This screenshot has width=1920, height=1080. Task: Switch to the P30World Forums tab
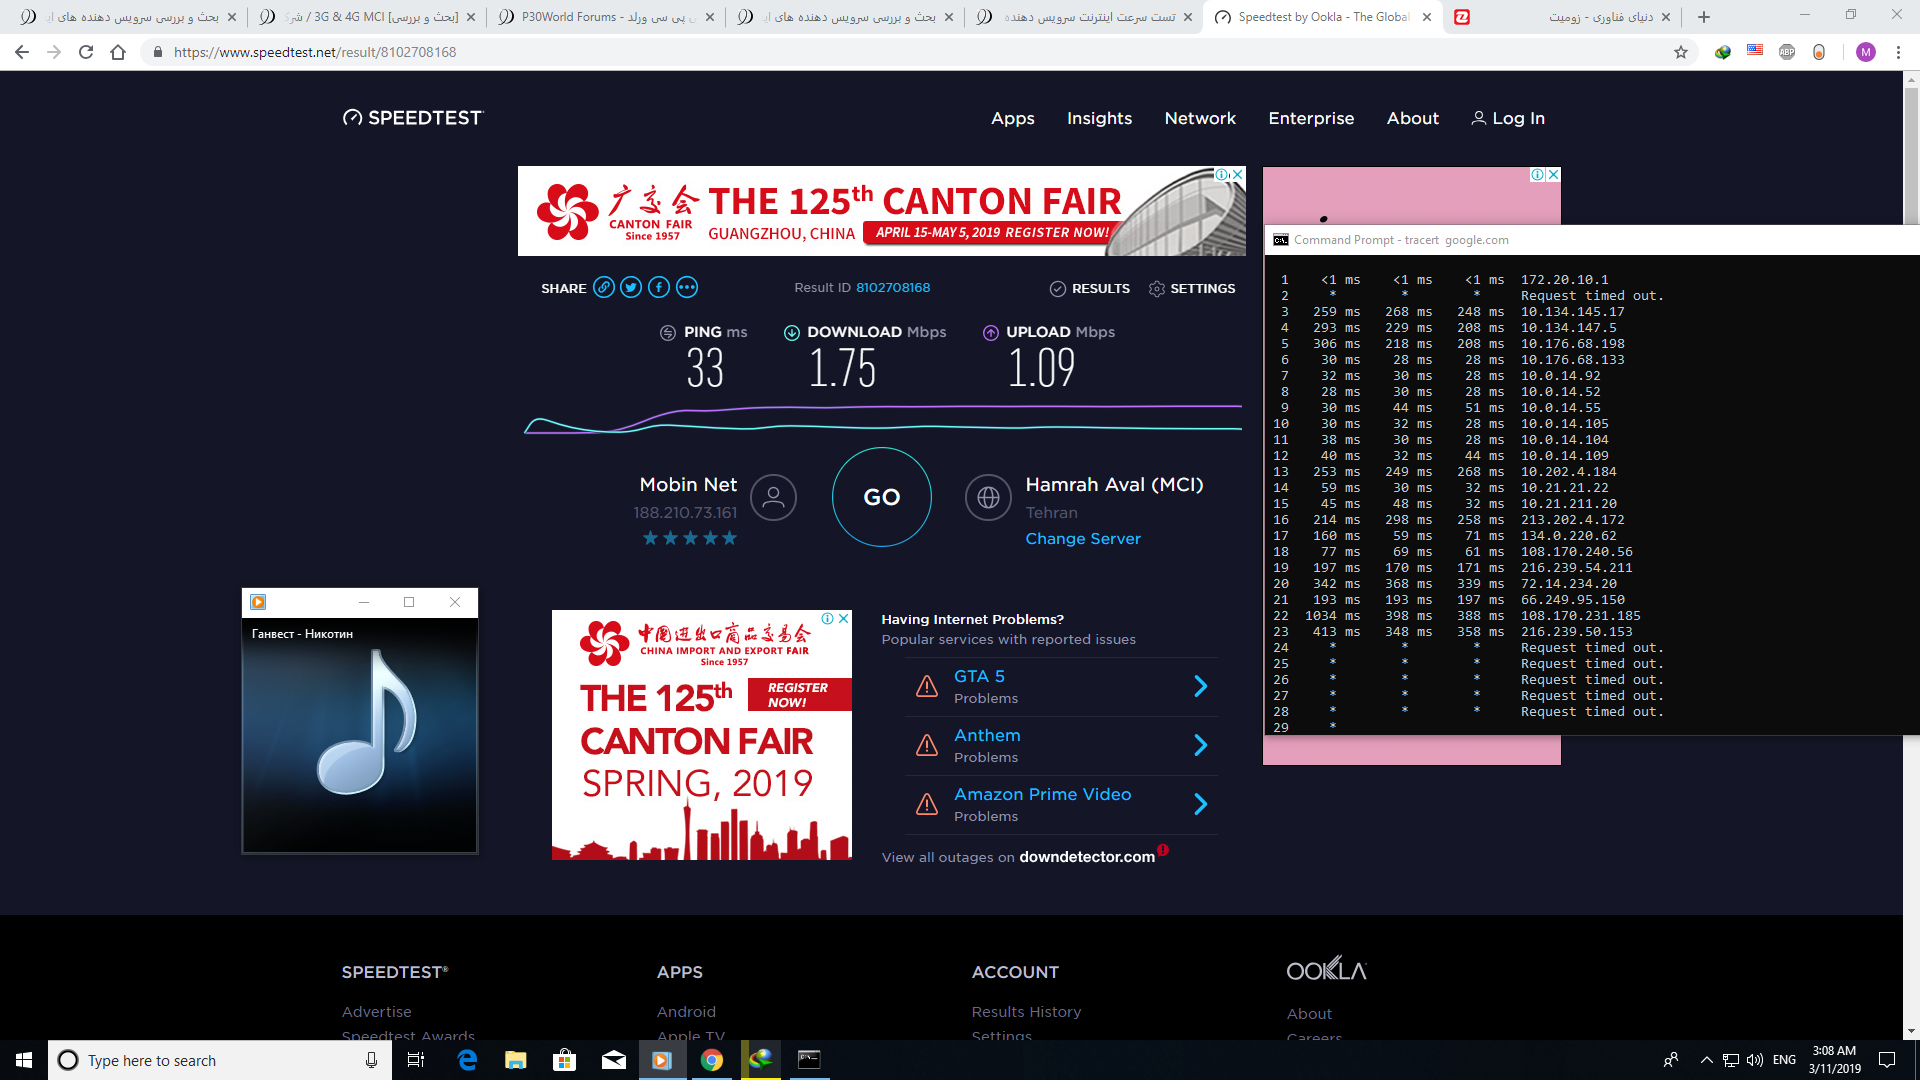point(605,17)
